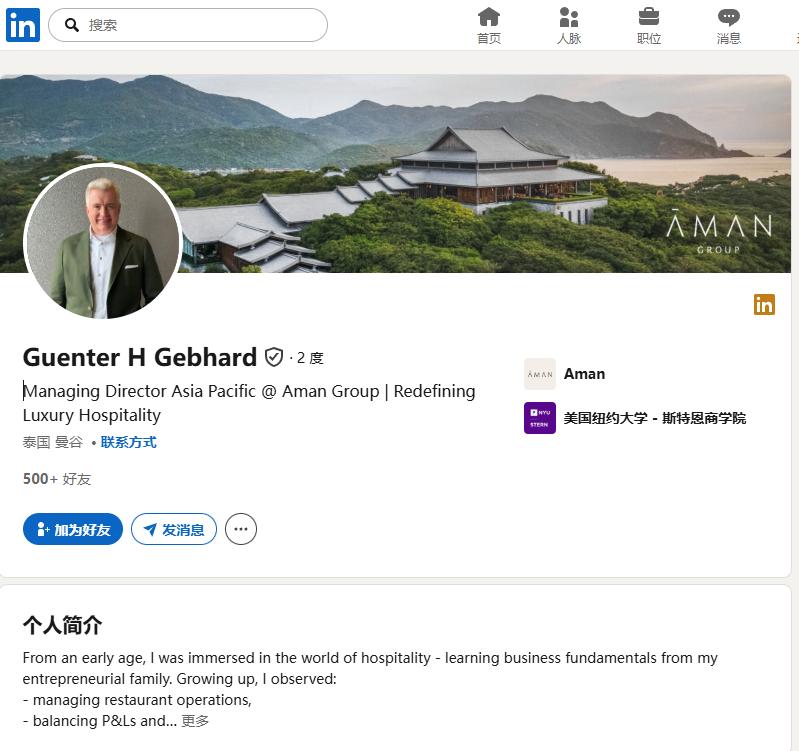Click the Aman company logo icon
799x751 pixels.
pos(540,374)
